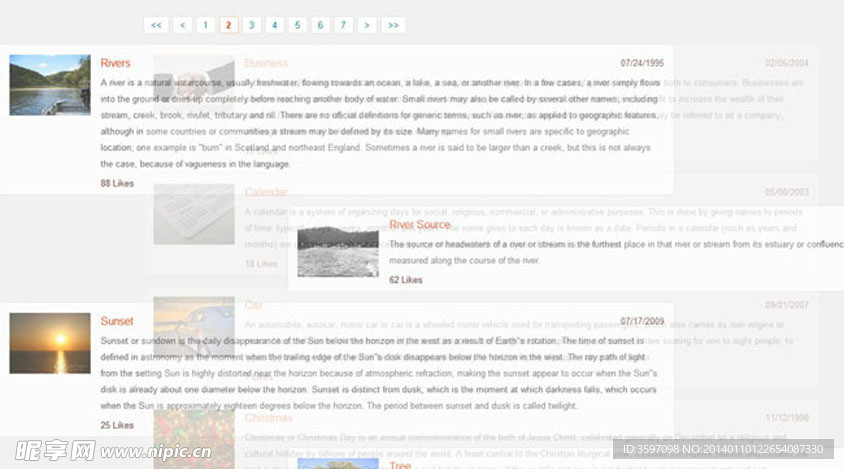This screenshot has height=469, width=844.
Task: Open page 7 of results
Action: [x=343, y=25]
